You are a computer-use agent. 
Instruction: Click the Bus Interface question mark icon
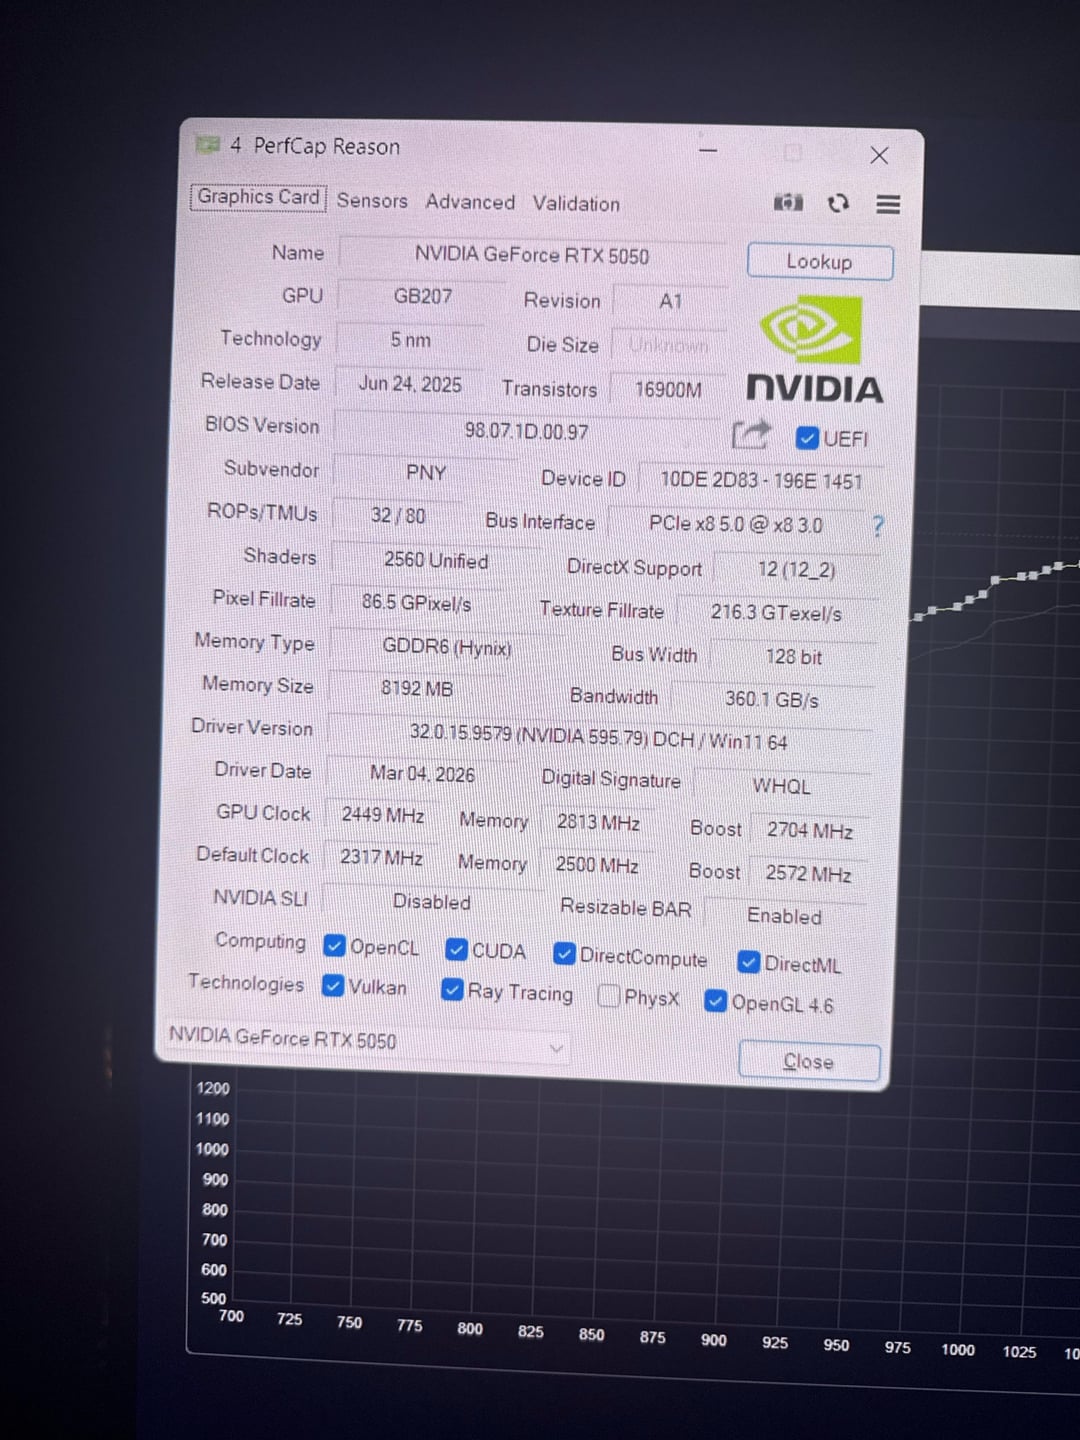point(878,526)
